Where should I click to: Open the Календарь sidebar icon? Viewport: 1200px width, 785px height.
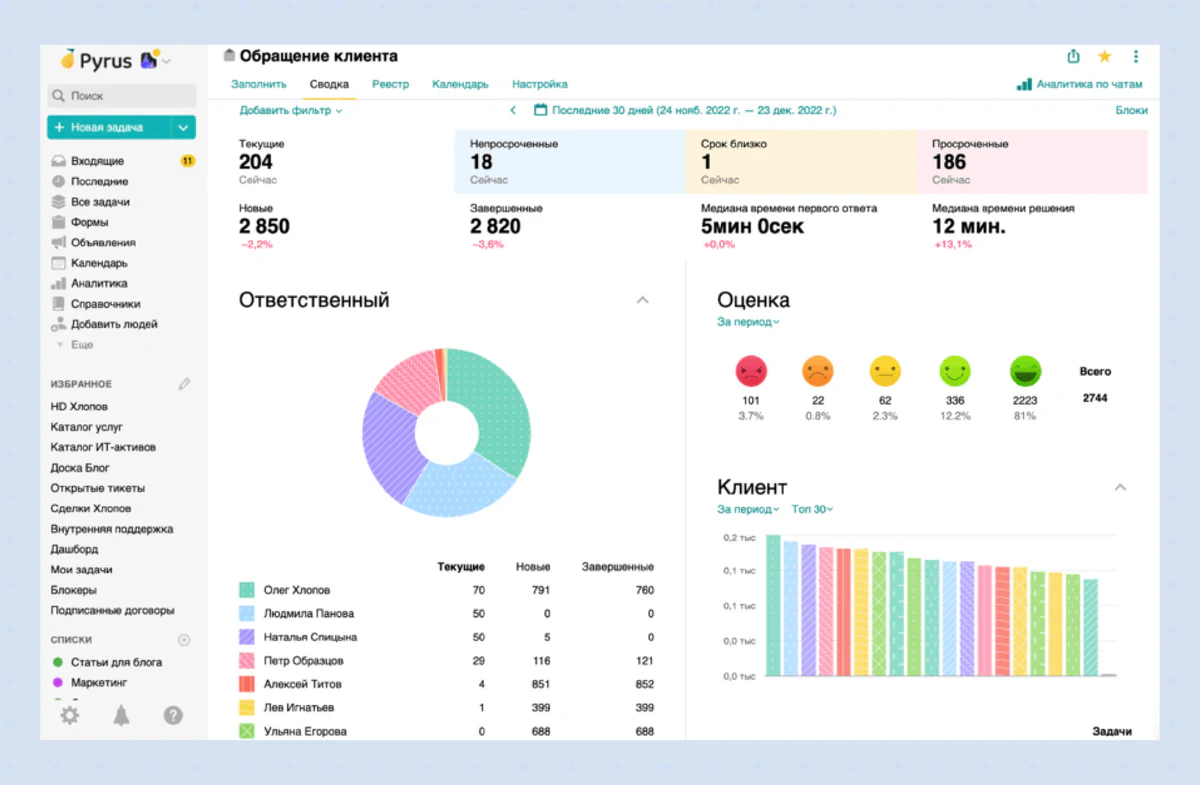59,263
